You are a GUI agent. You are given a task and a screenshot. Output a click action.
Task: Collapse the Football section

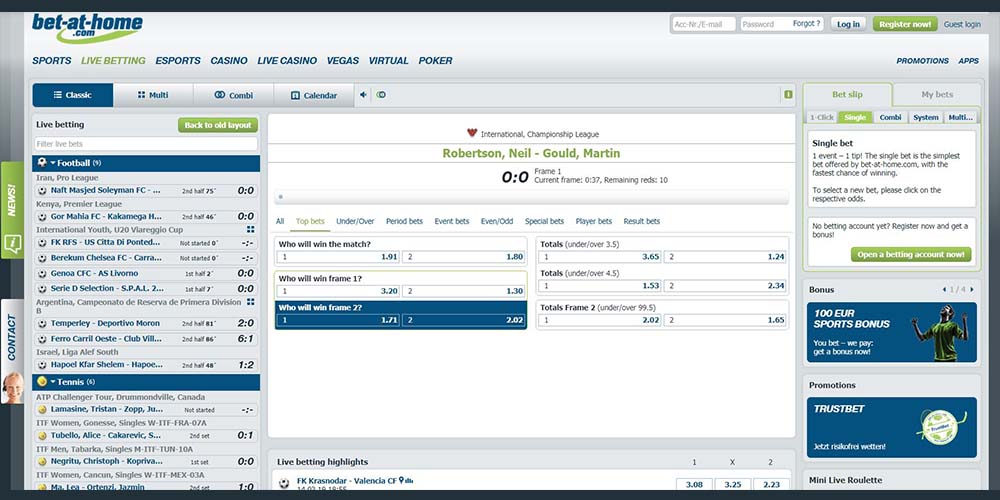[53, 163]
